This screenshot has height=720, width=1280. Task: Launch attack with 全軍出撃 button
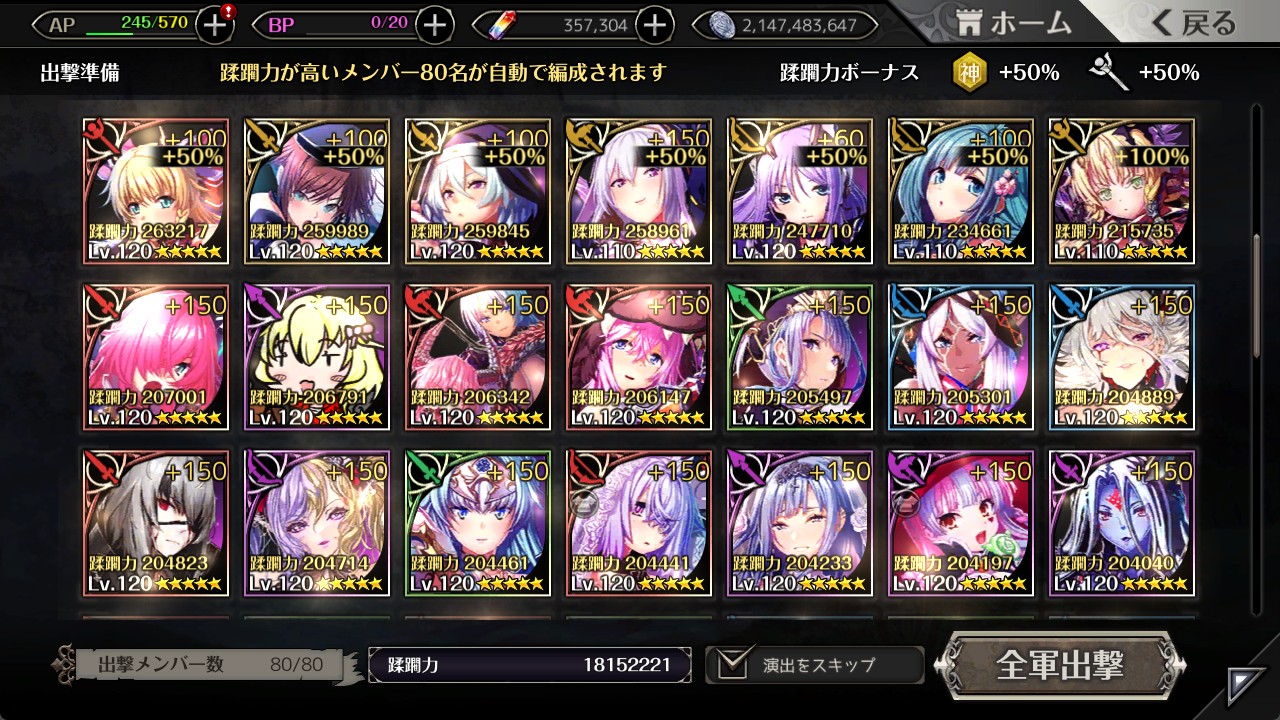(1060, 665)
